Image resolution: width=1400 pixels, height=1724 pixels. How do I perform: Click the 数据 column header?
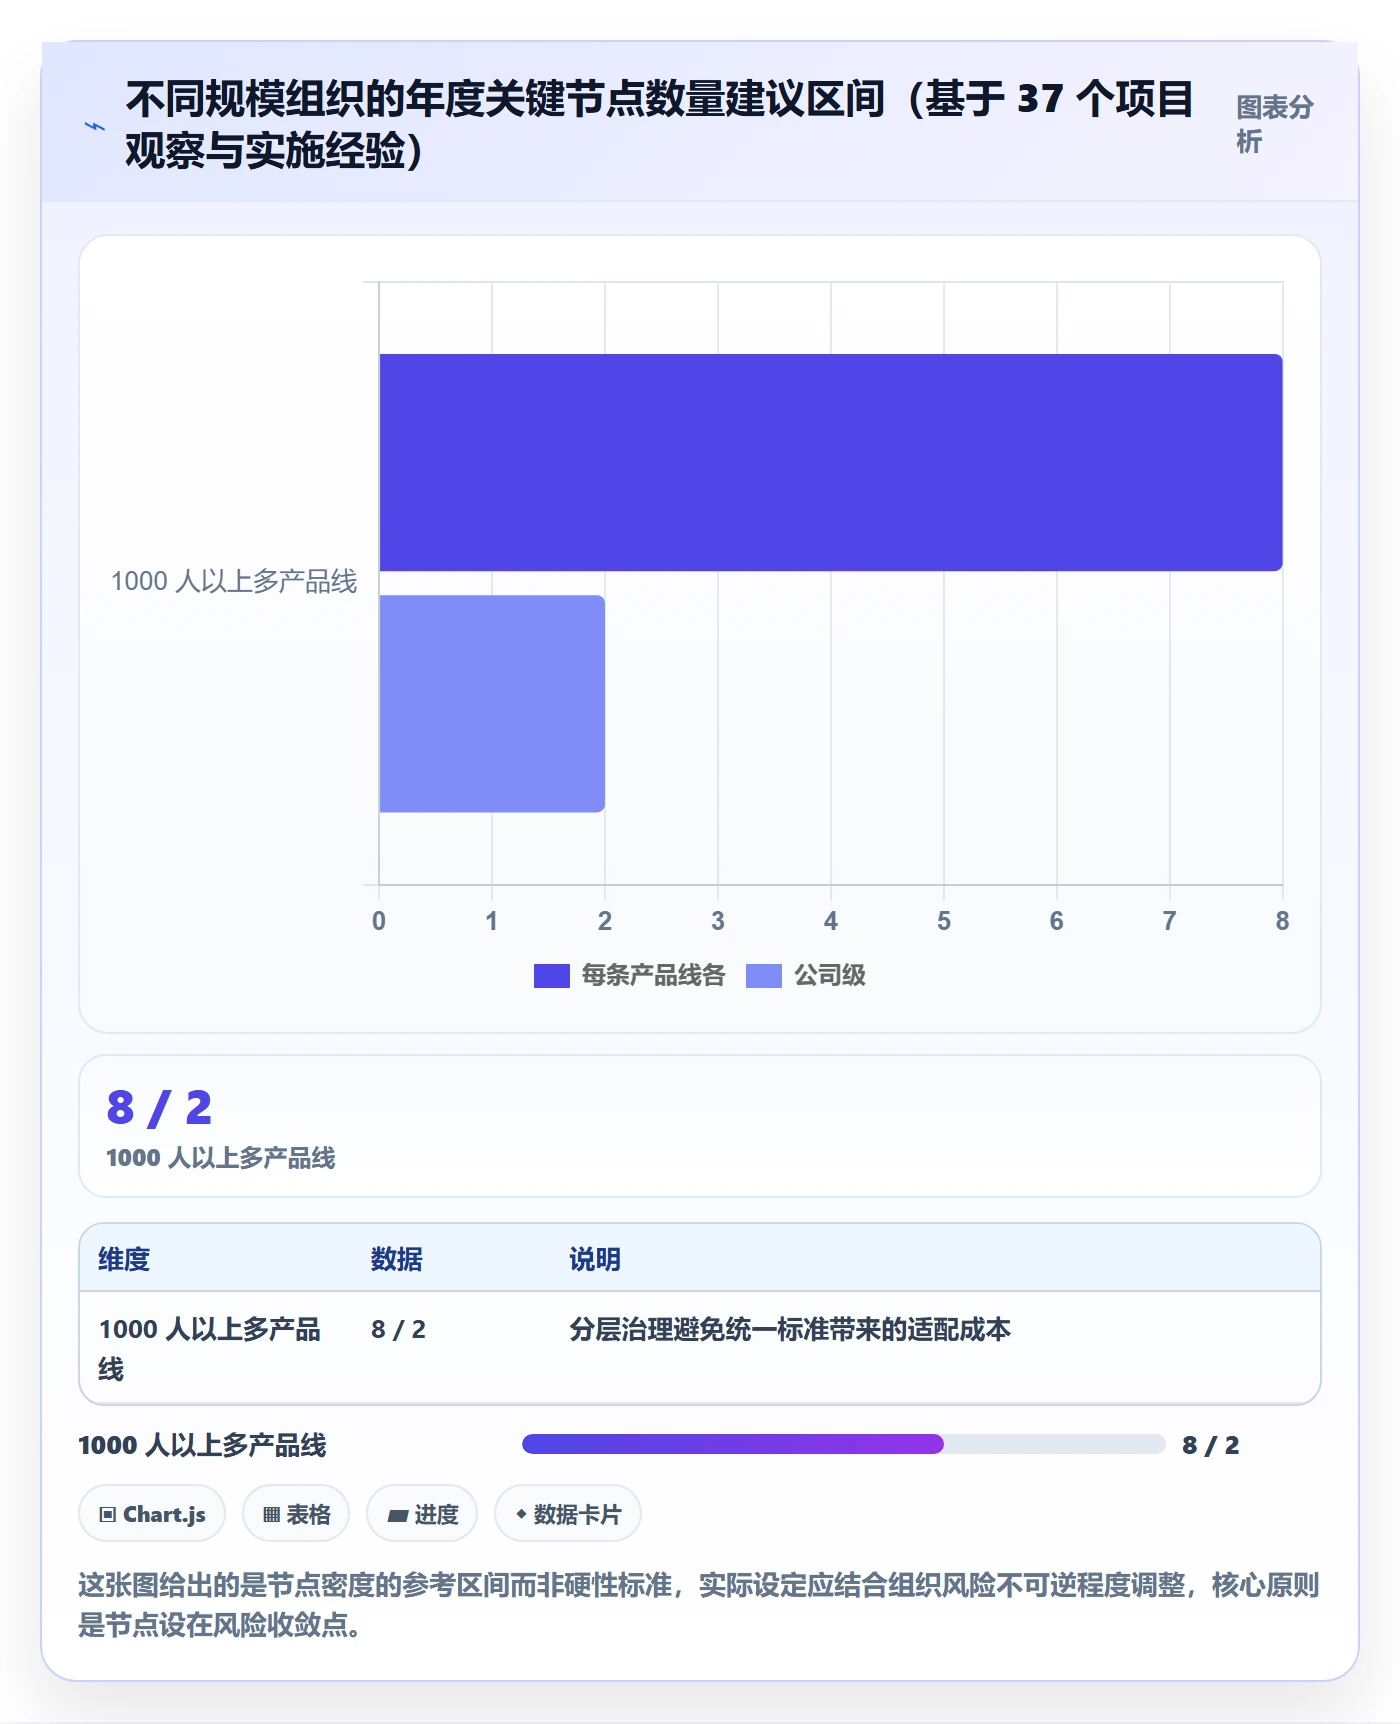click(x=397, y=1259)
